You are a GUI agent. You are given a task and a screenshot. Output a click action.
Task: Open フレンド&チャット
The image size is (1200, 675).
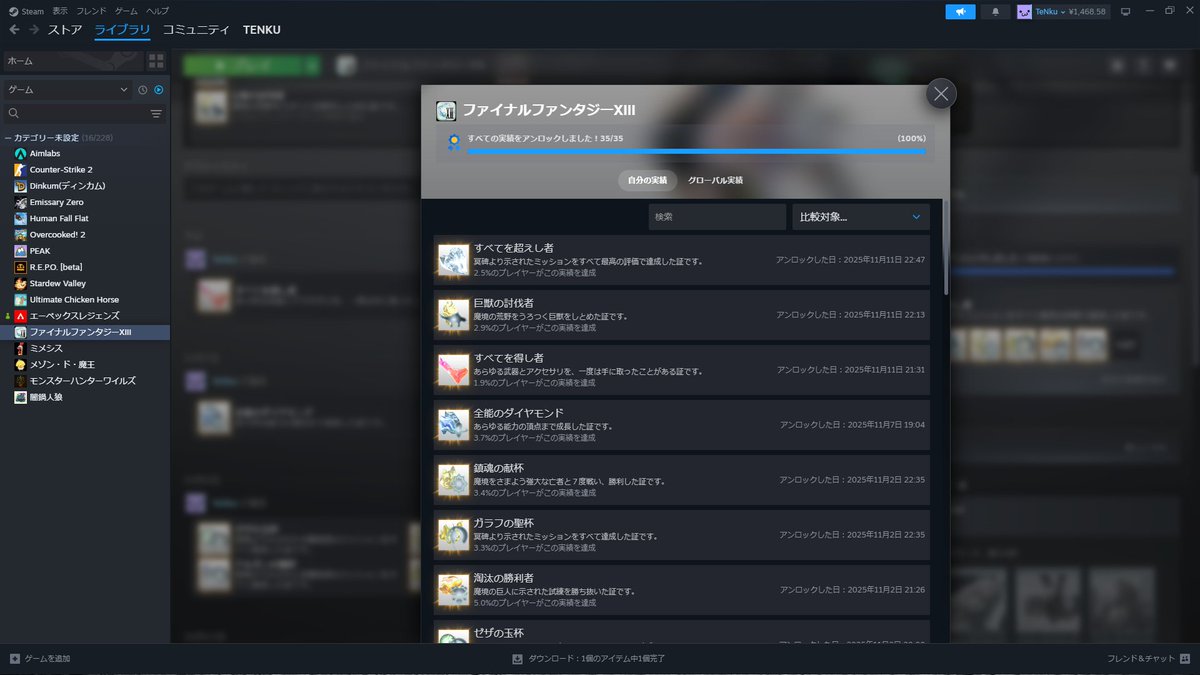click(1147, 659)
